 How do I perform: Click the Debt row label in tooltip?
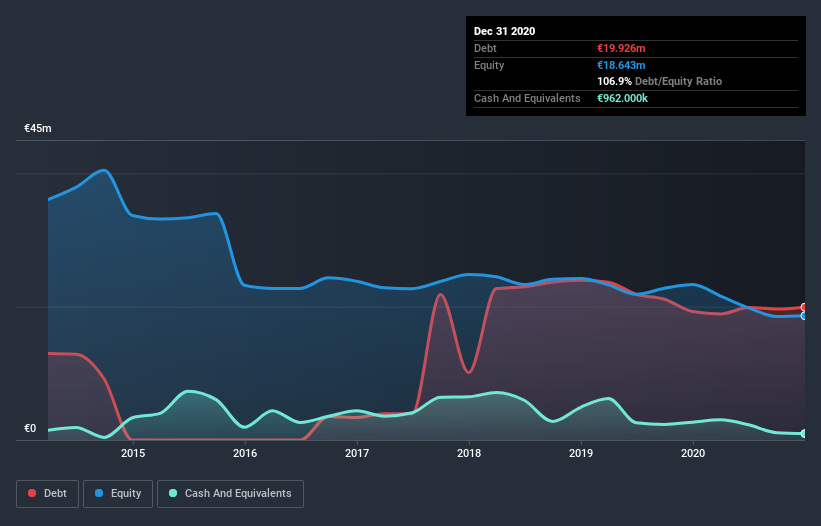[x=485, y=48]
